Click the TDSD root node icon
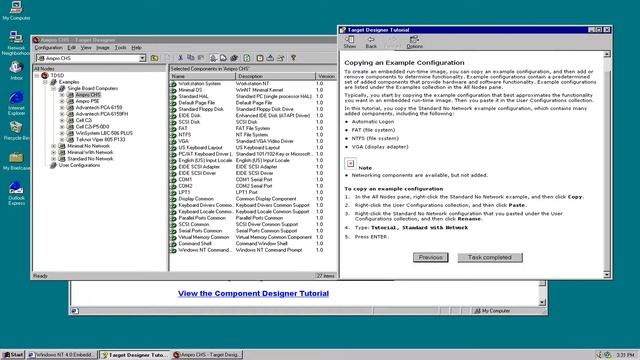Screen dimensions: 640x360 [45, 76]
